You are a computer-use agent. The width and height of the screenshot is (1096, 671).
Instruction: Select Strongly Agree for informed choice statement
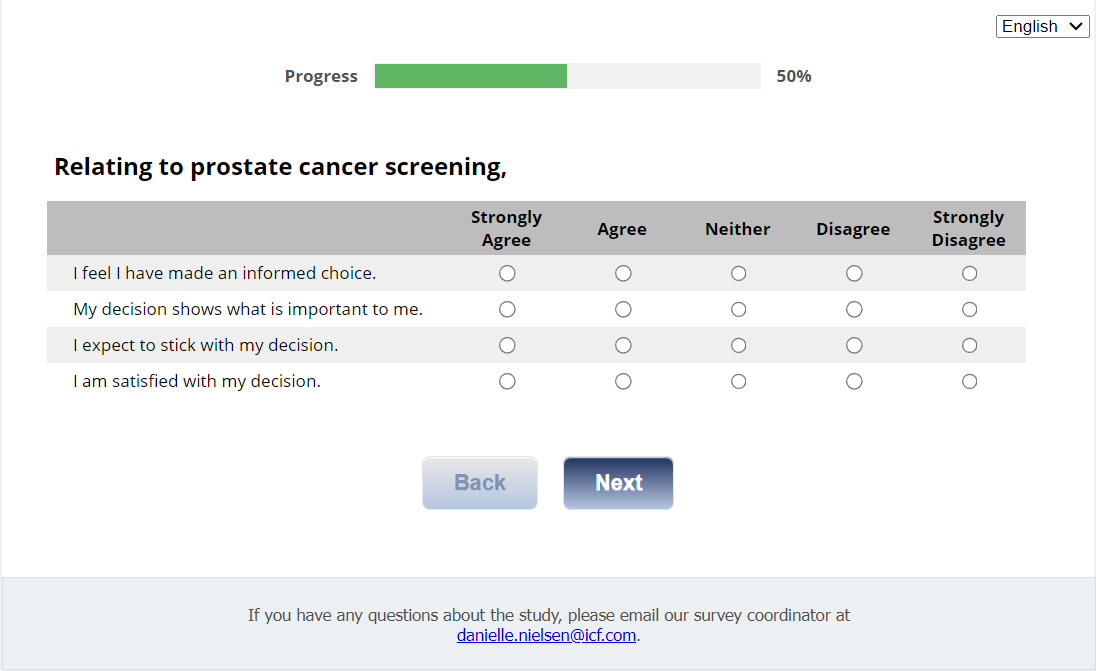pyautogui.click(x=507, y=273)
